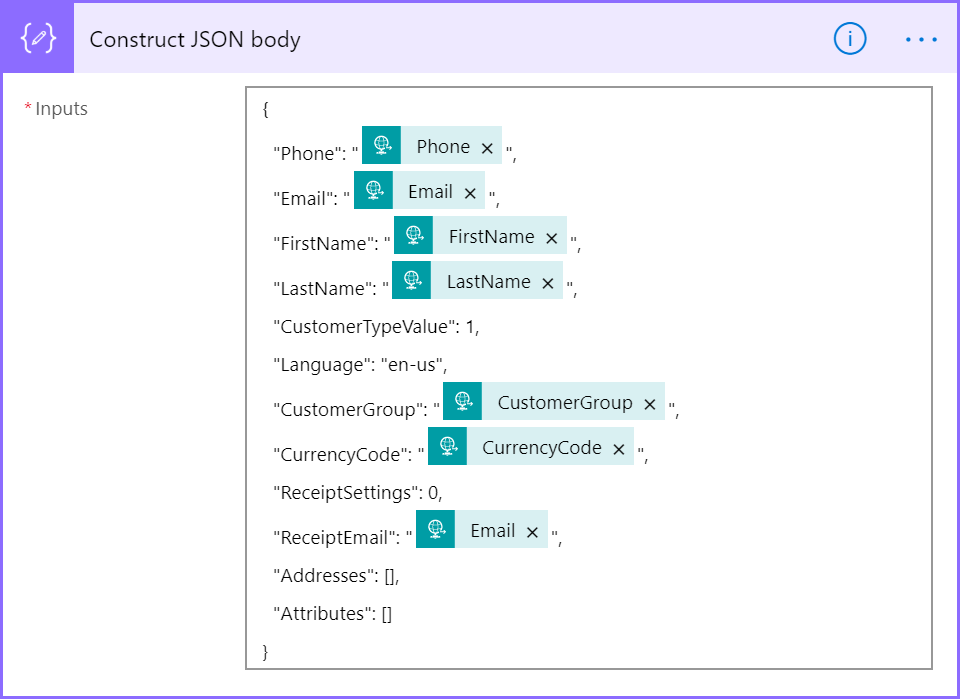Select the LastName token label
This screenshot has width=960, height=699.
[489, 282]
